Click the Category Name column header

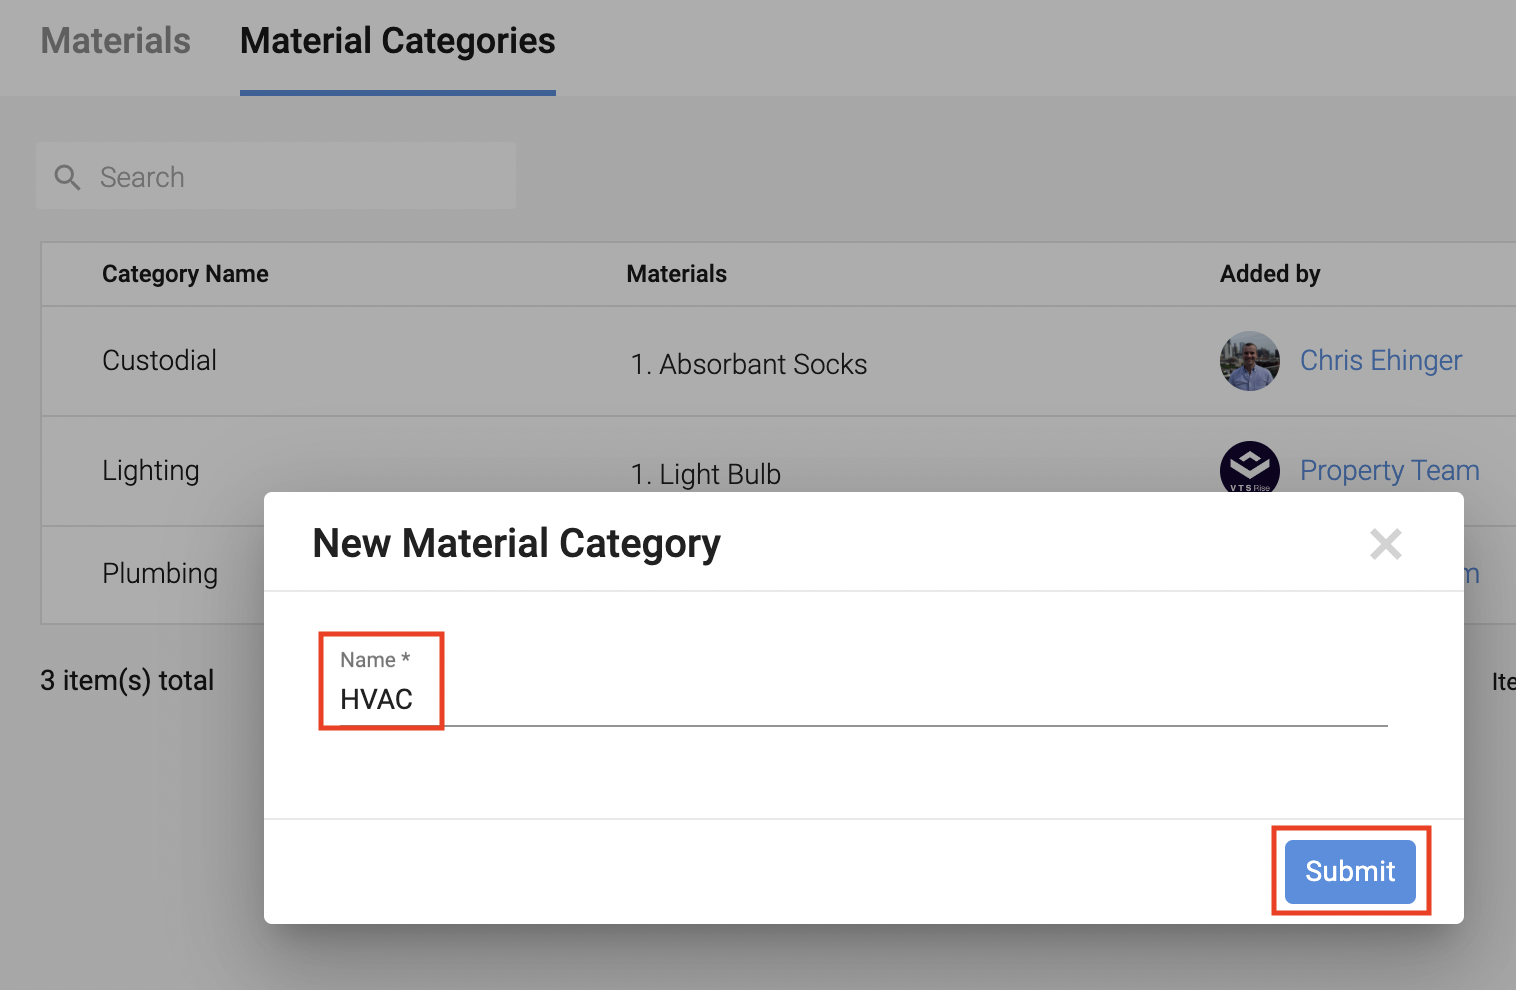pyautogui.click(x=185, y=274)
